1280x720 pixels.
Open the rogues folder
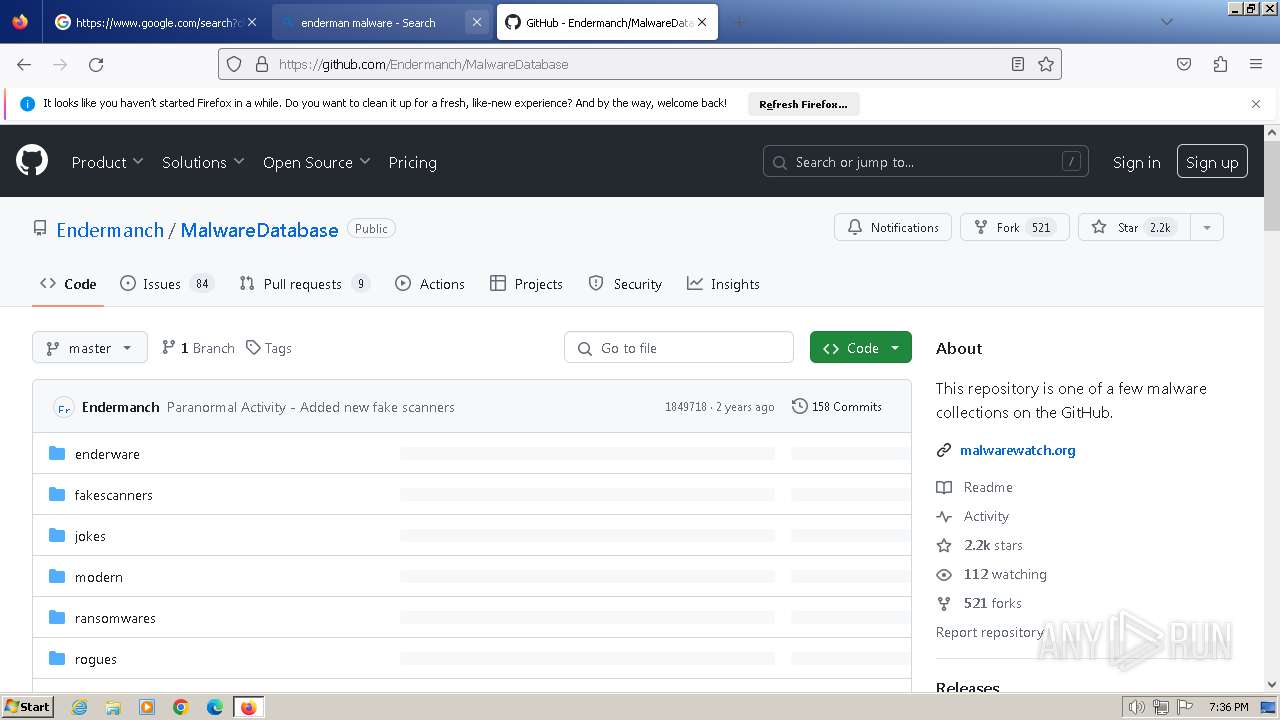[x=96, y=659]
